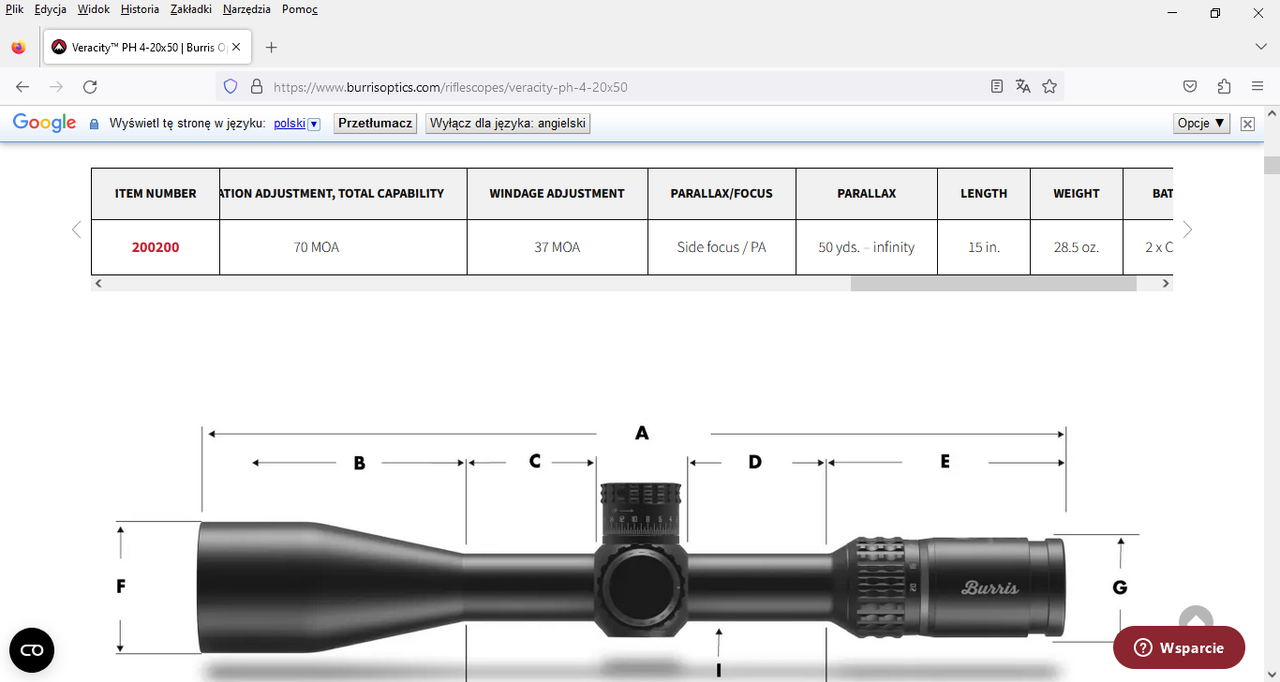Click the Przetłumacz button
The height and width of the screenshot is (682, 1280).
(x=375, y=123)
